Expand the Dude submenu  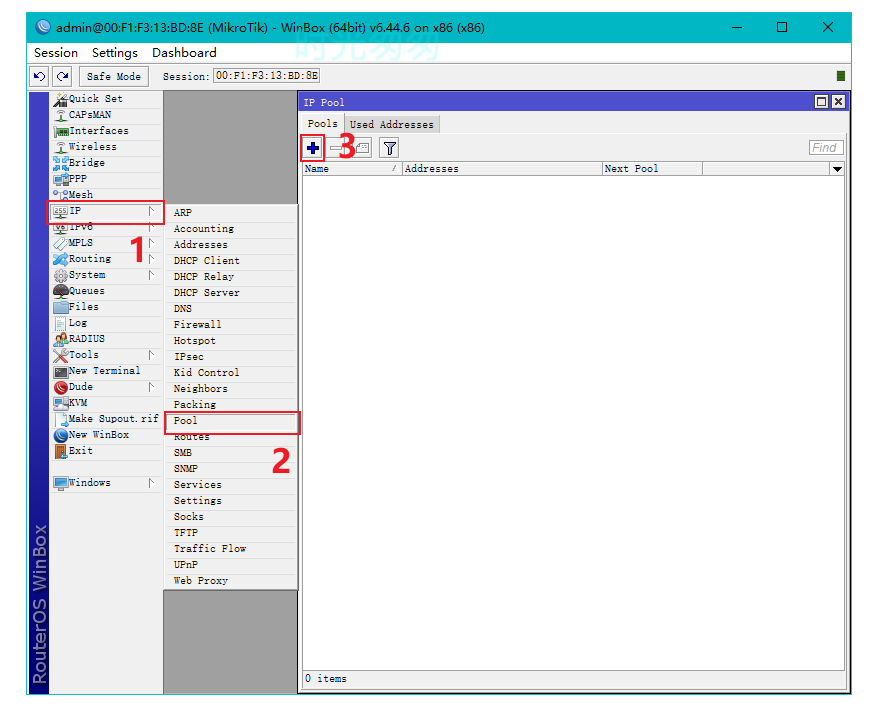click(106, 387)
